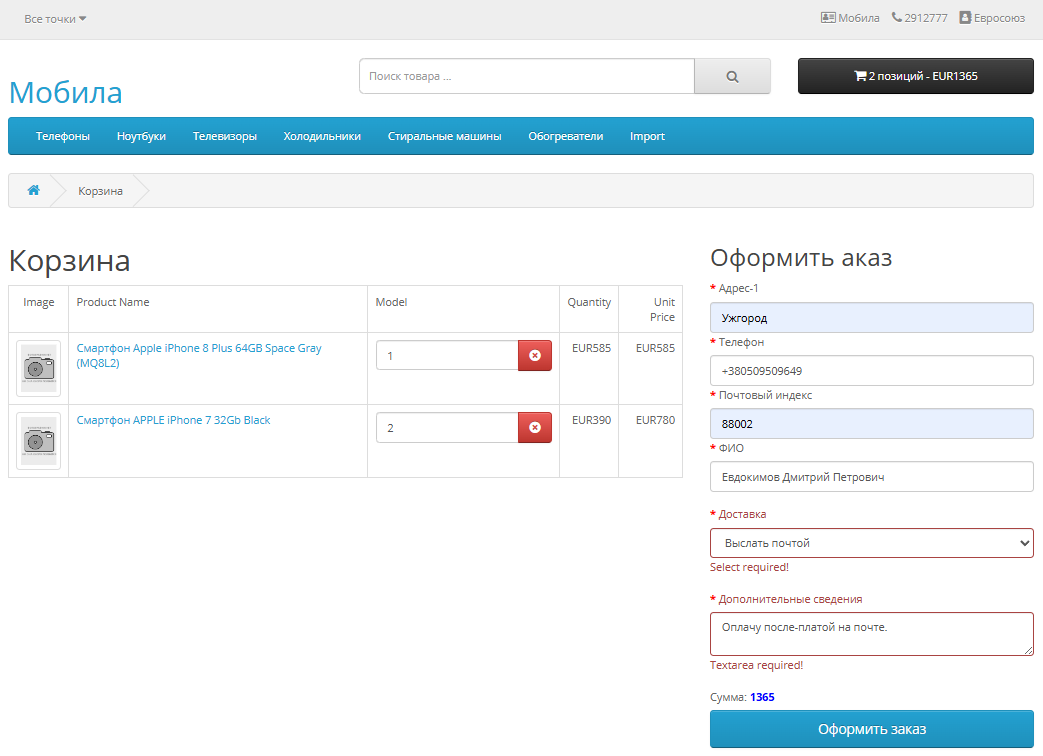Image resolution: width=1043 pixels, height=756 pixels.
Task: Open the Евросоюз account link
Action: point(991,18)
